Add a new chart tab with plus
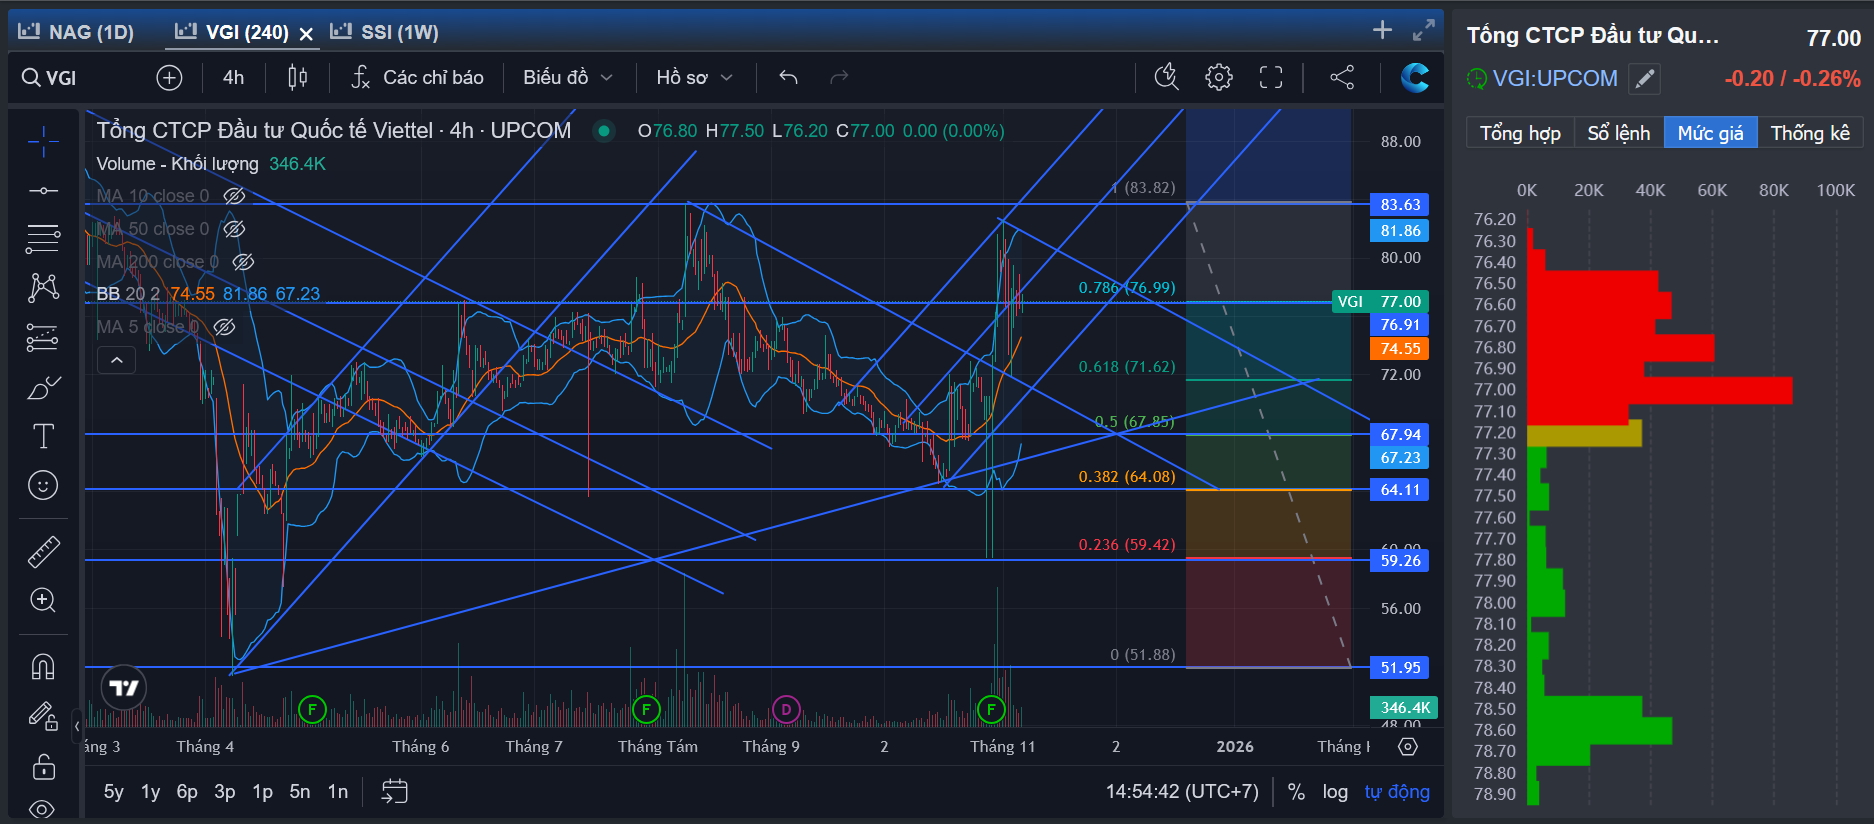 1382,30
